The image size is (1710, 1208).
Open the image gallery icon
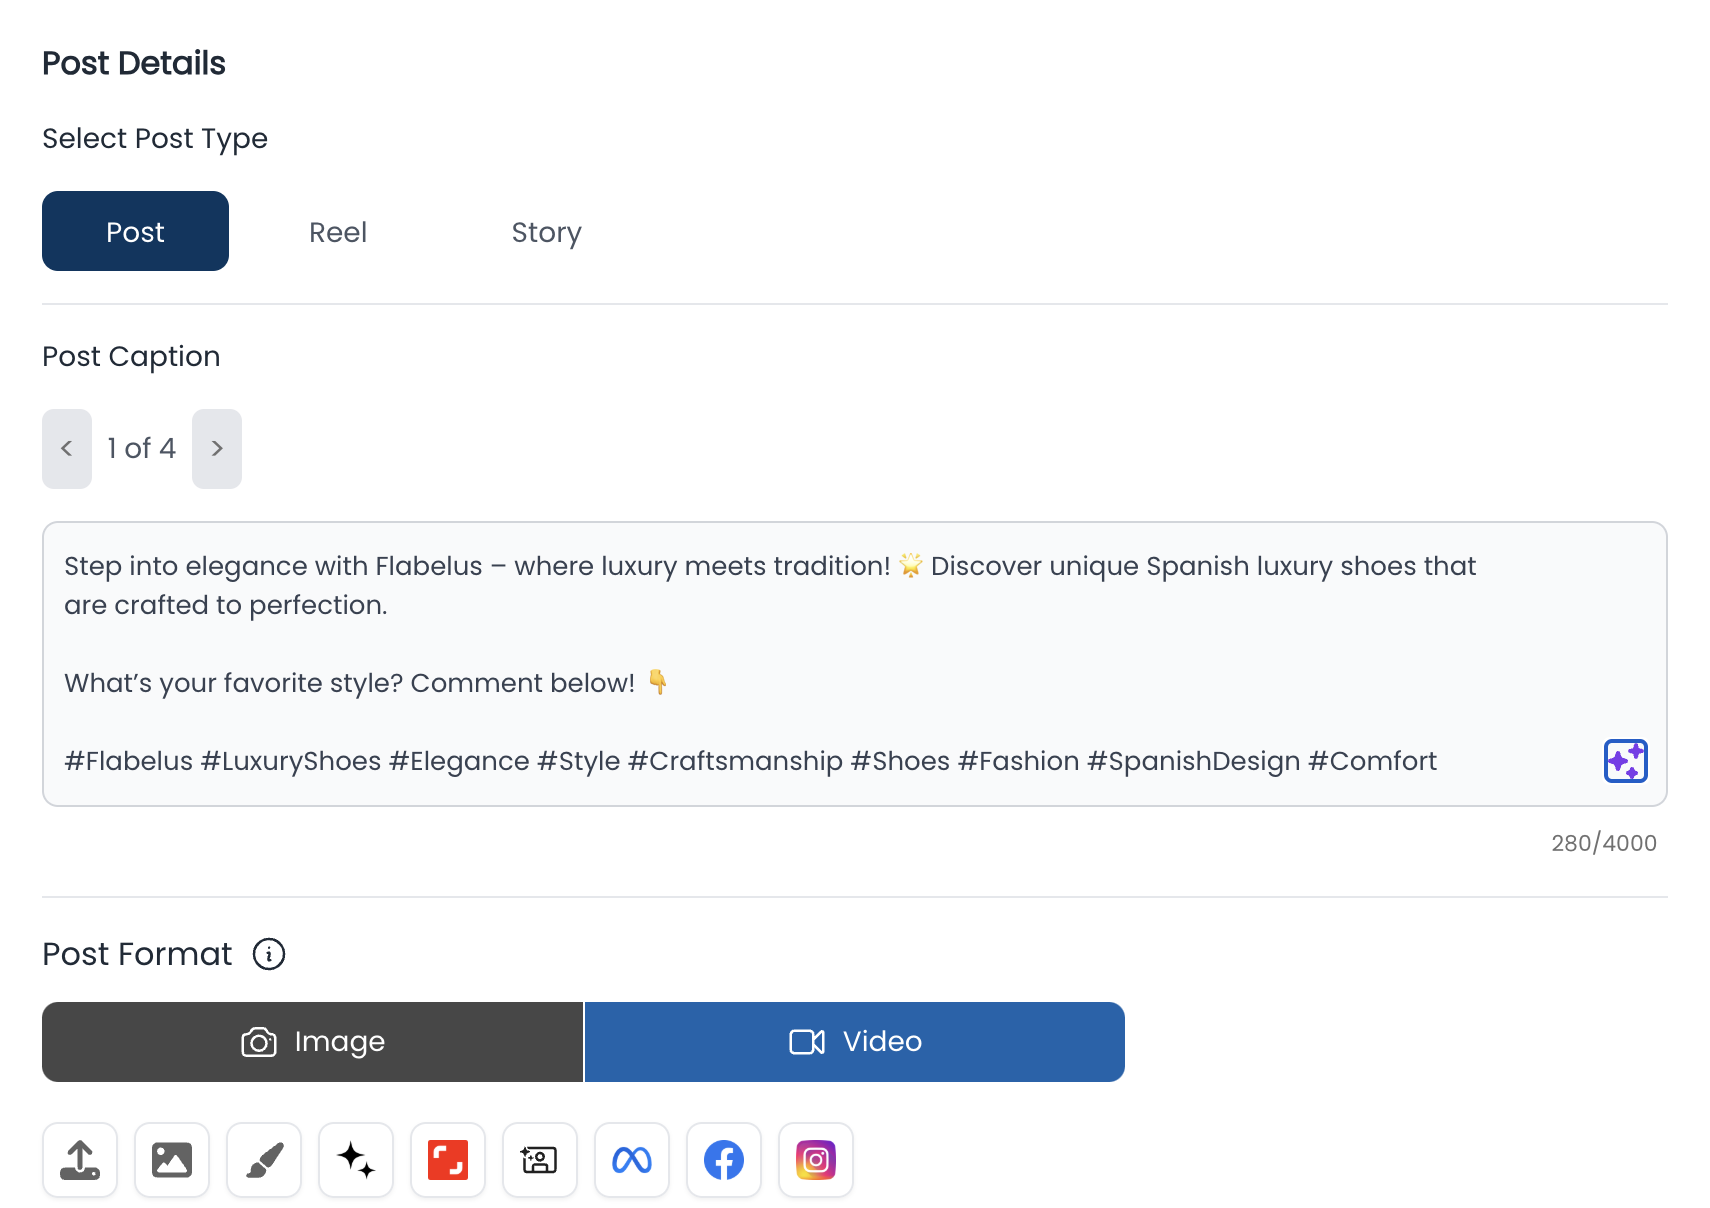point(172,1160)
